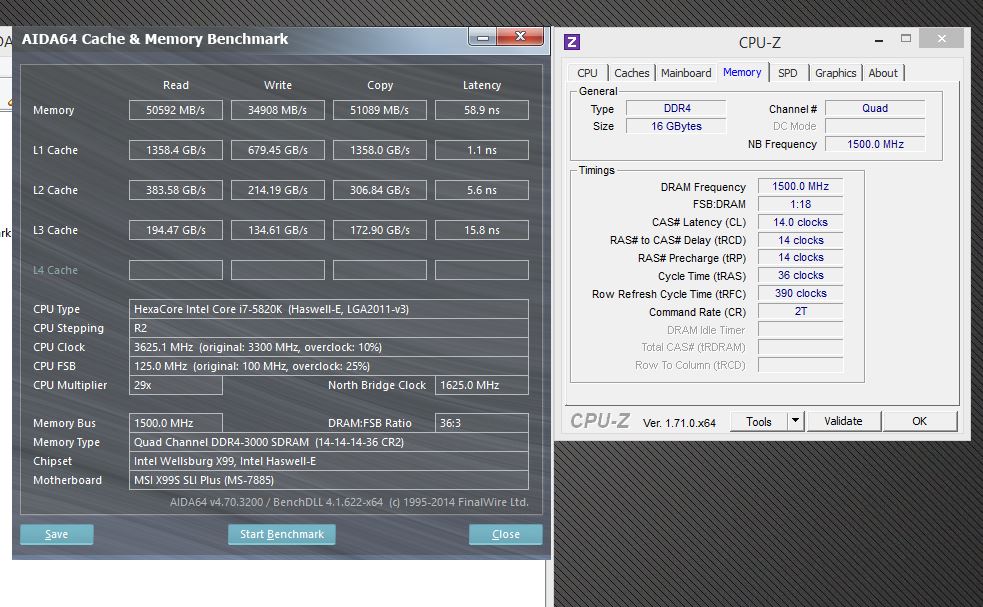The width and height of the screenshot is (983, 607).
Task: Click the L3 Cache Read value 194.47 GB/s
Action: (x=176, y=230)
